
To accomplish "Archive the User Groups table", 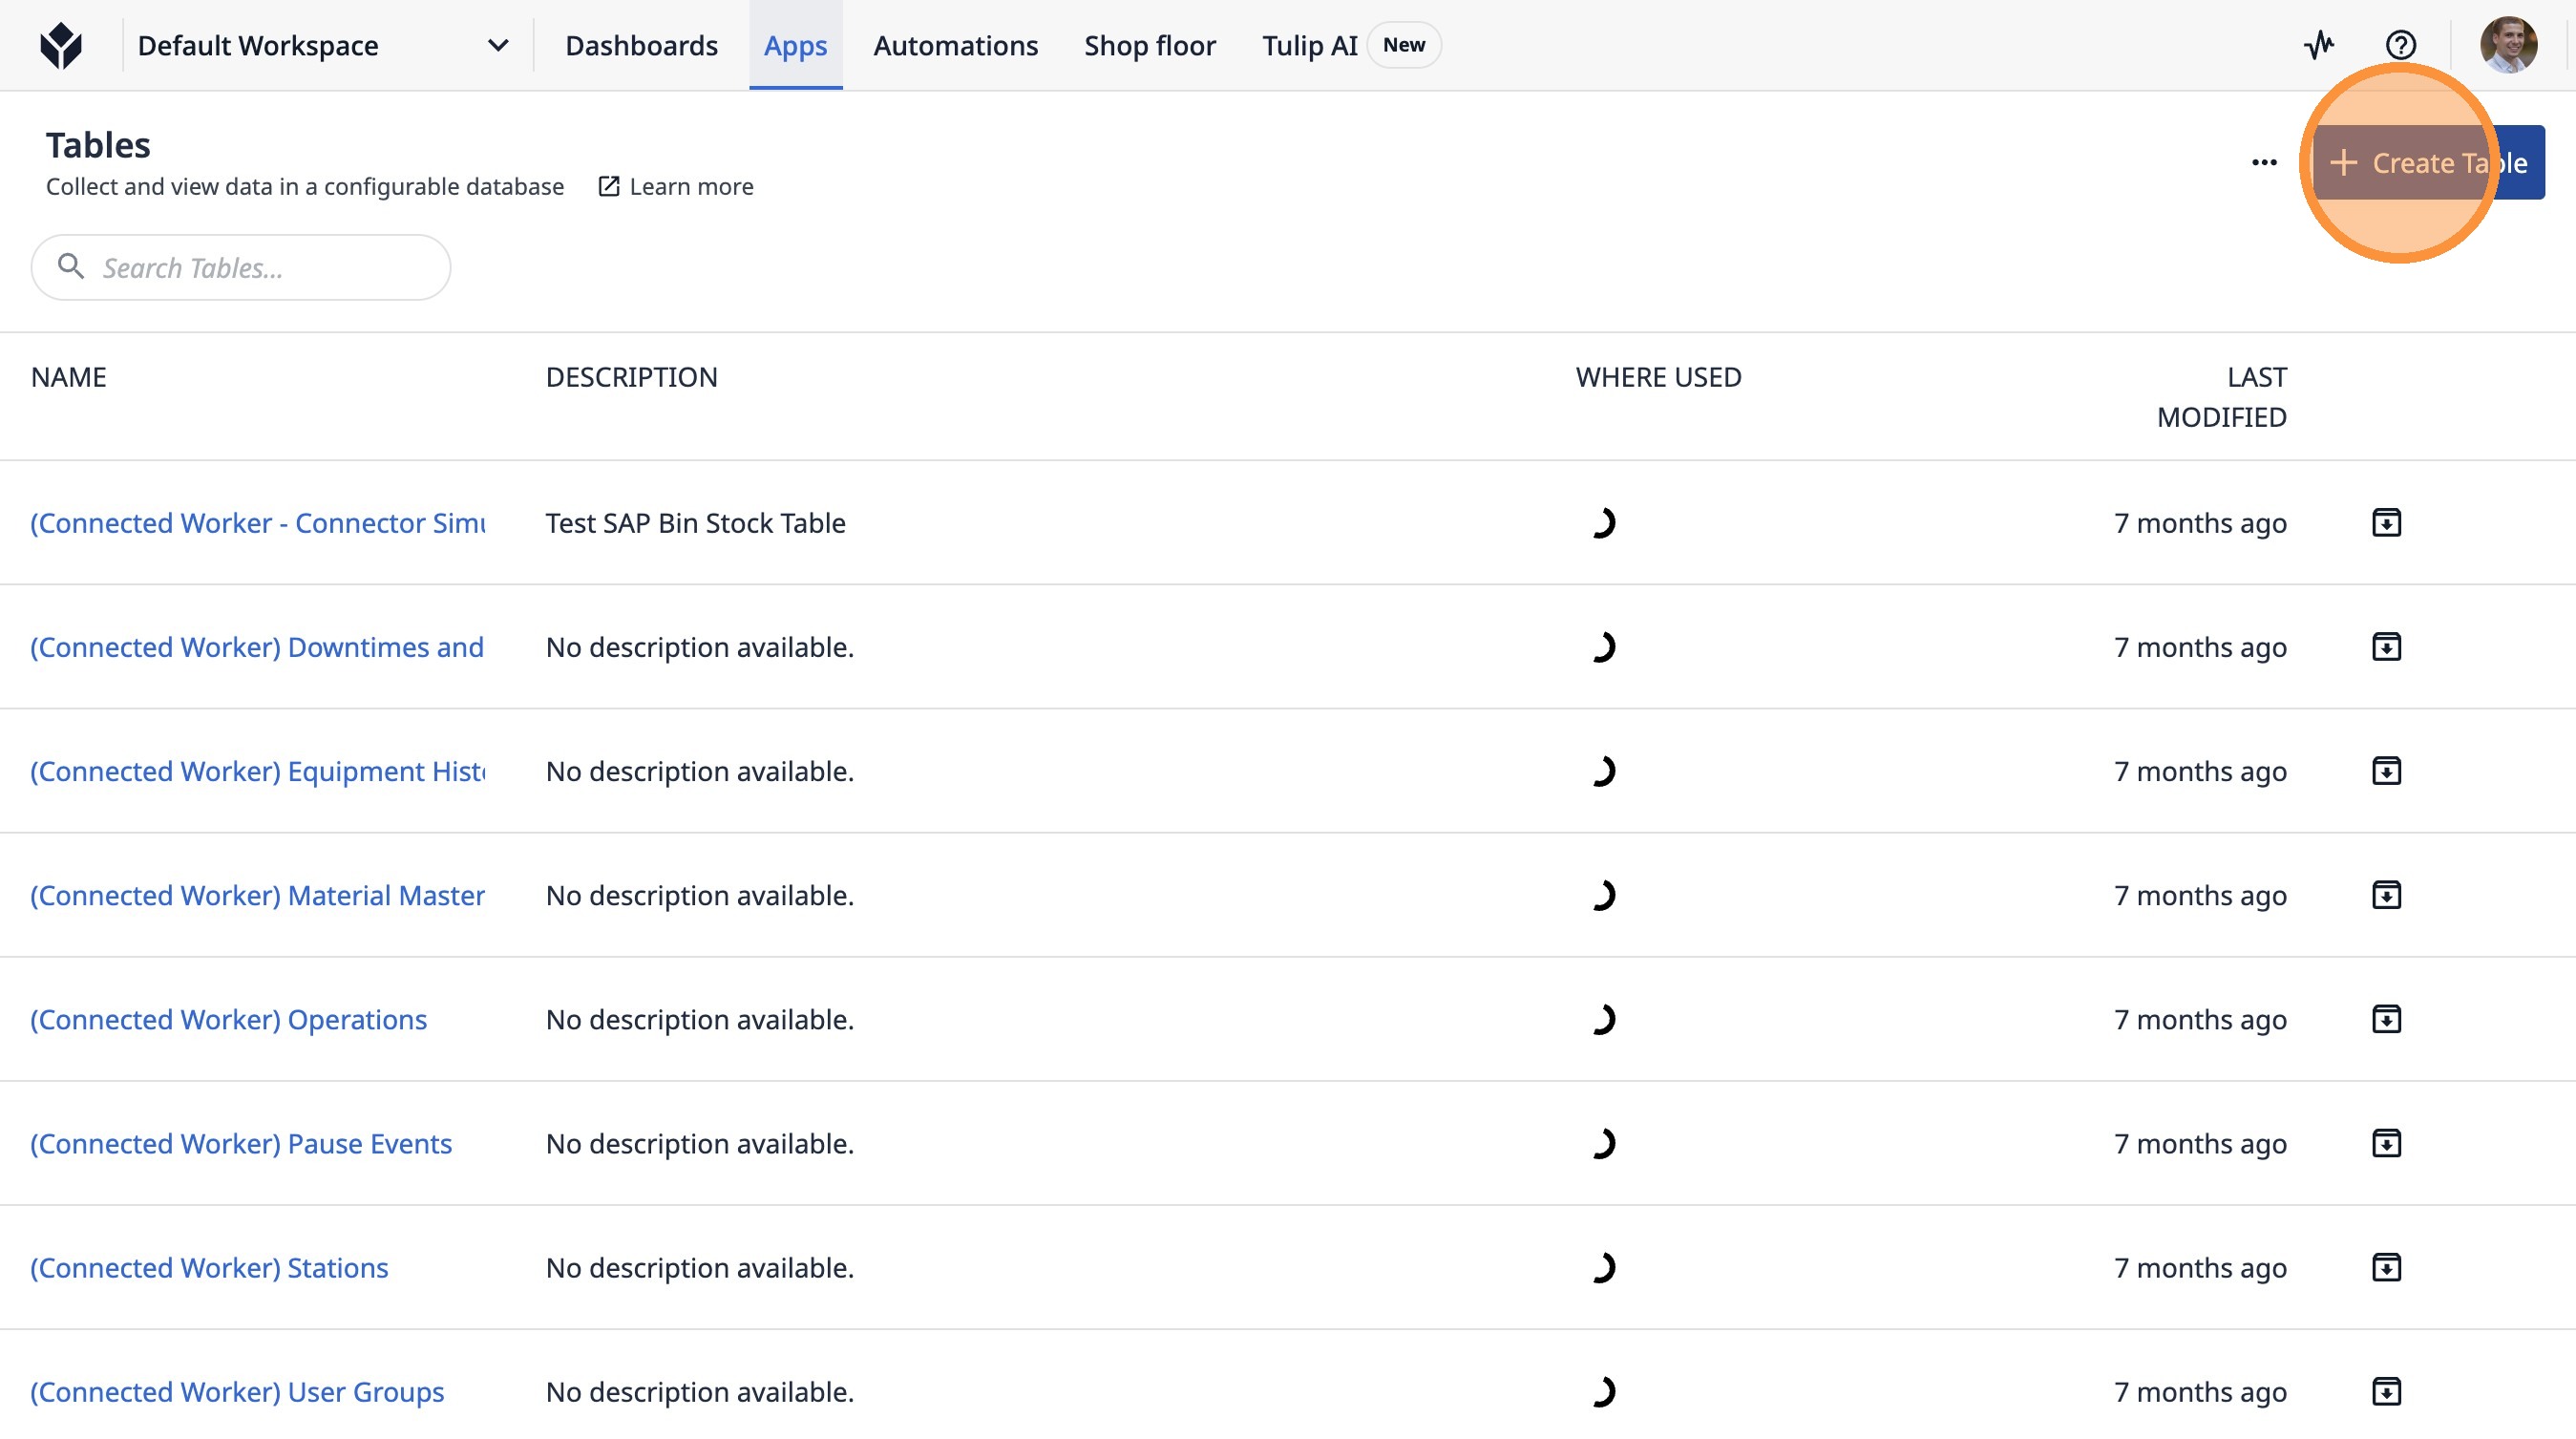I will click(x=2386, y=1391).
